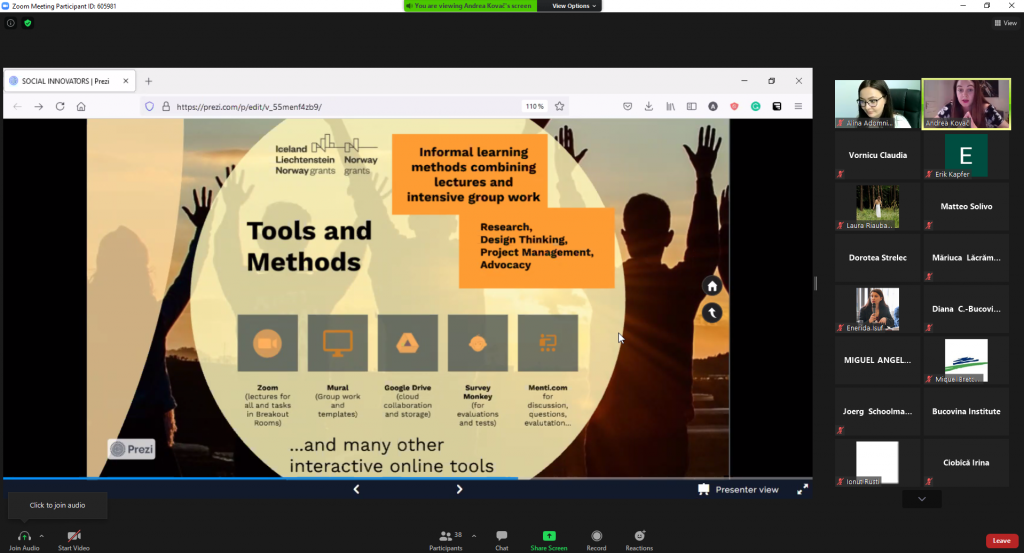The height and width of the screenshot is (553, 1024).
Task: Go to the previous Prezi slide arrow
Action: click(x=357, y=489)
